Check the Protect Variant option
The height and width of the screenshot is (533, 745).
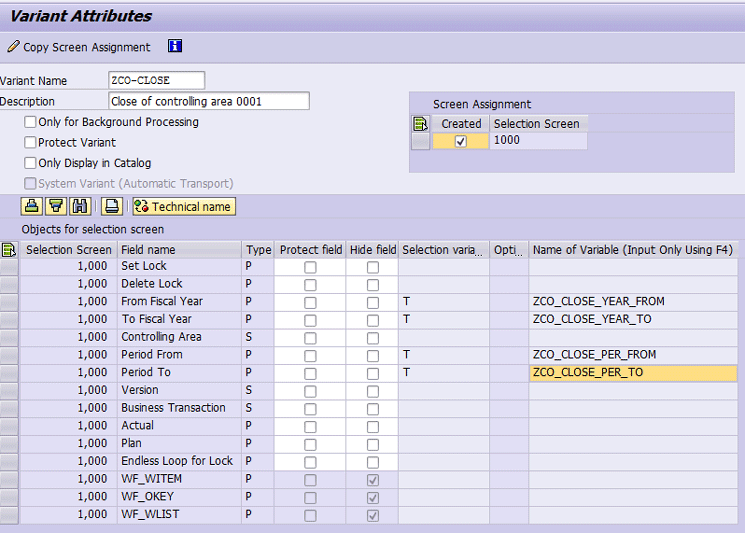point(30,143)
